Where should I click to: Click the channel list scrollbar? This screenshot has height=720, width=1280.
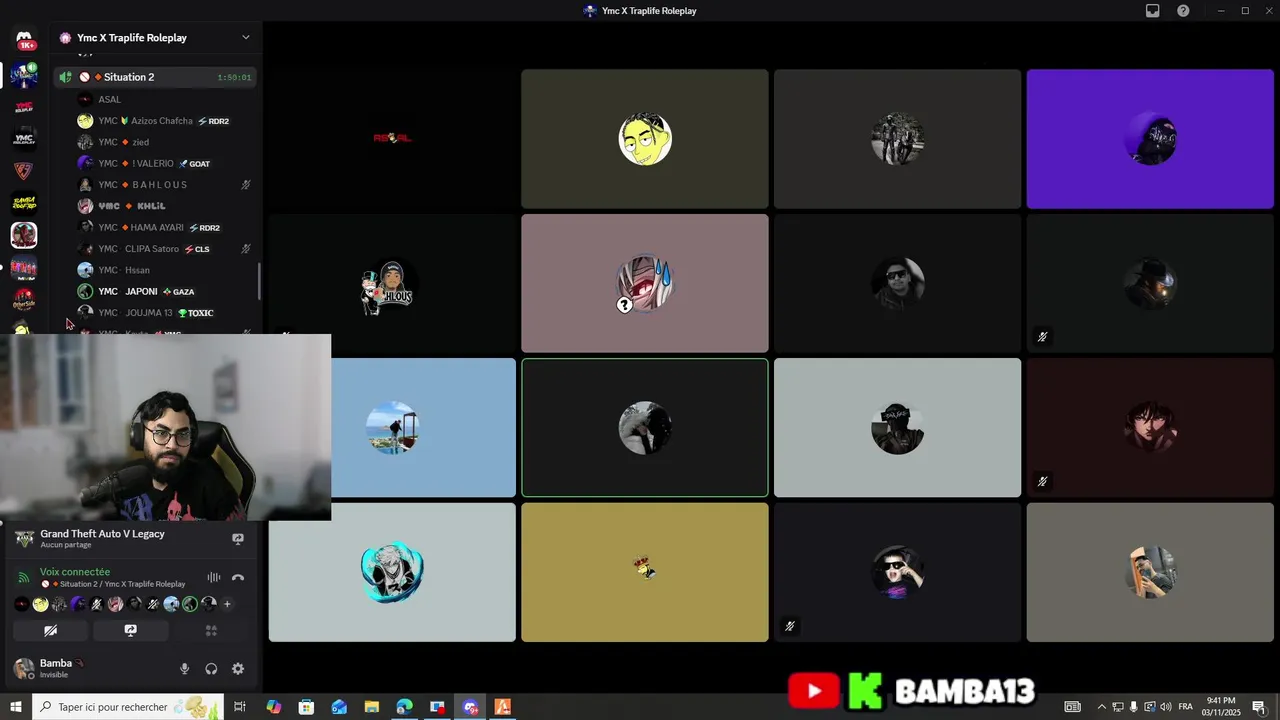click(x=260, y=281)
